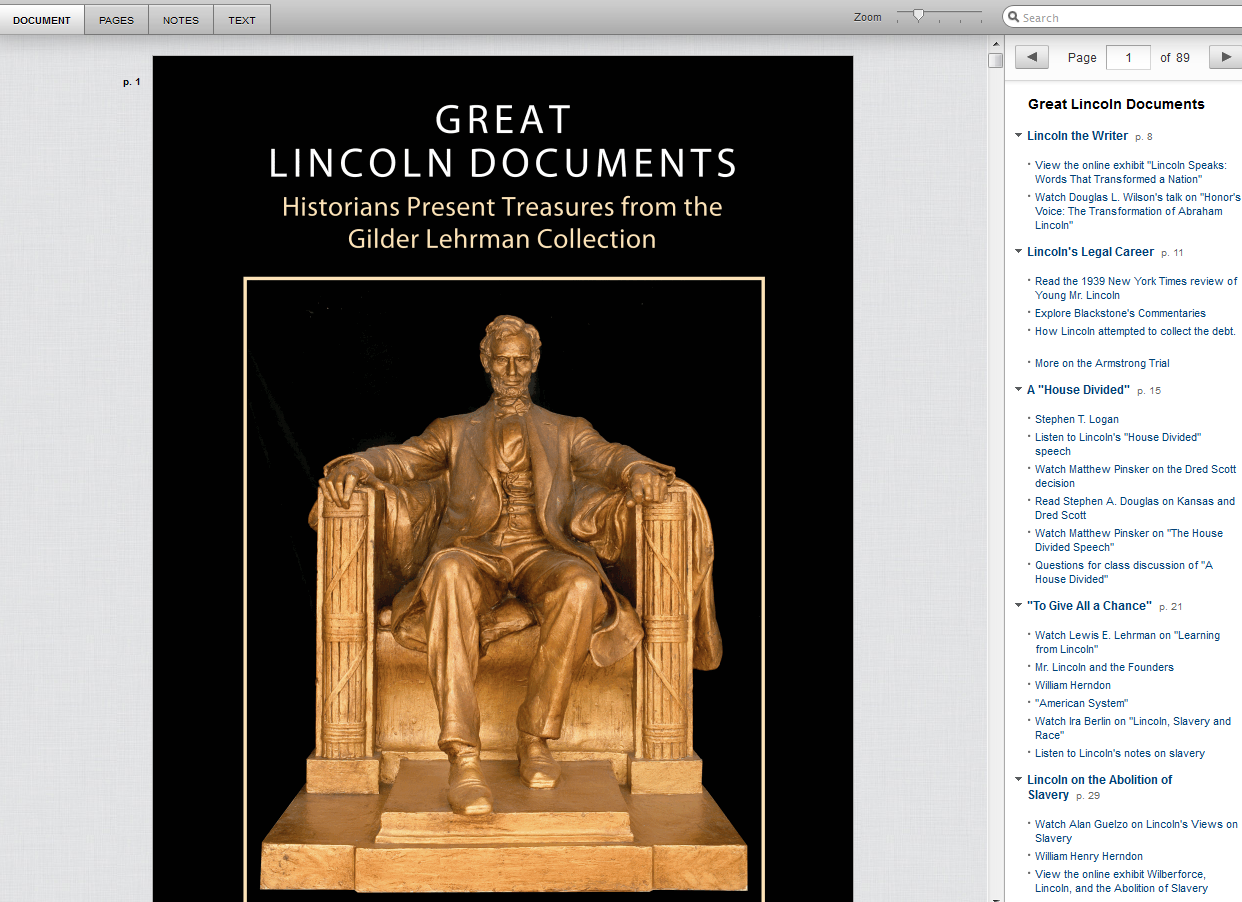Watch Matthew Pinsker on Dred Scott decision
Viewport: 1242px width, 902px height.
pos(1135,476)
